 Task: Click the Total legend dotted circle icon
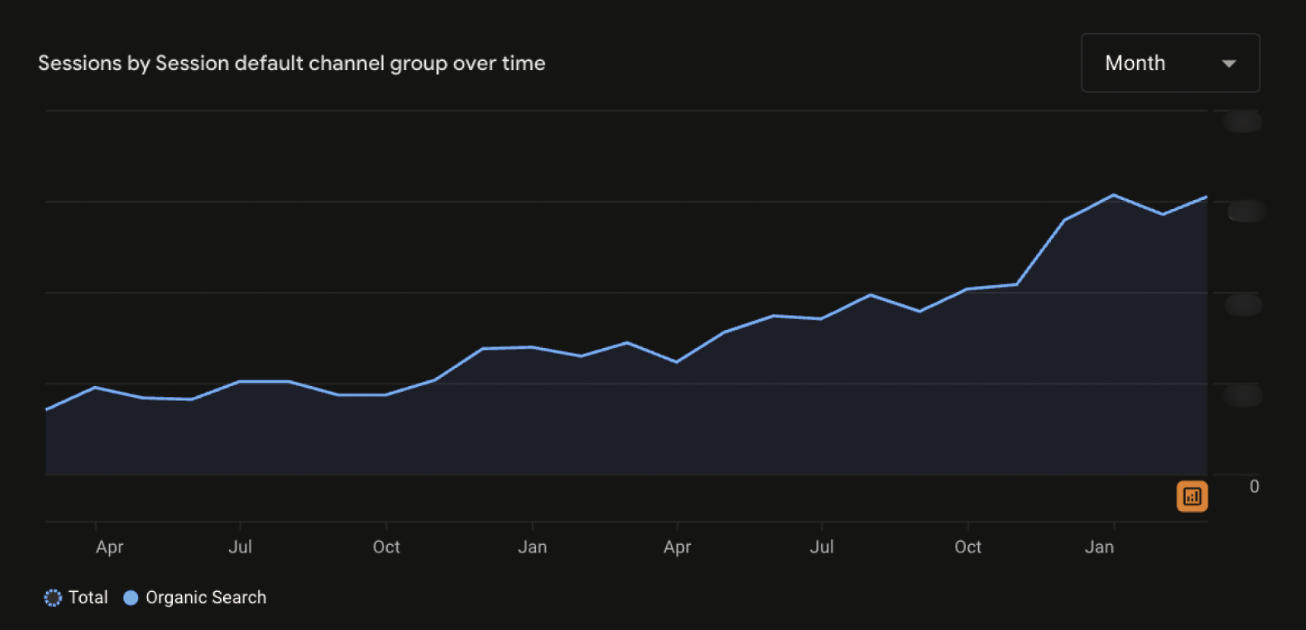tap(53, 598)
